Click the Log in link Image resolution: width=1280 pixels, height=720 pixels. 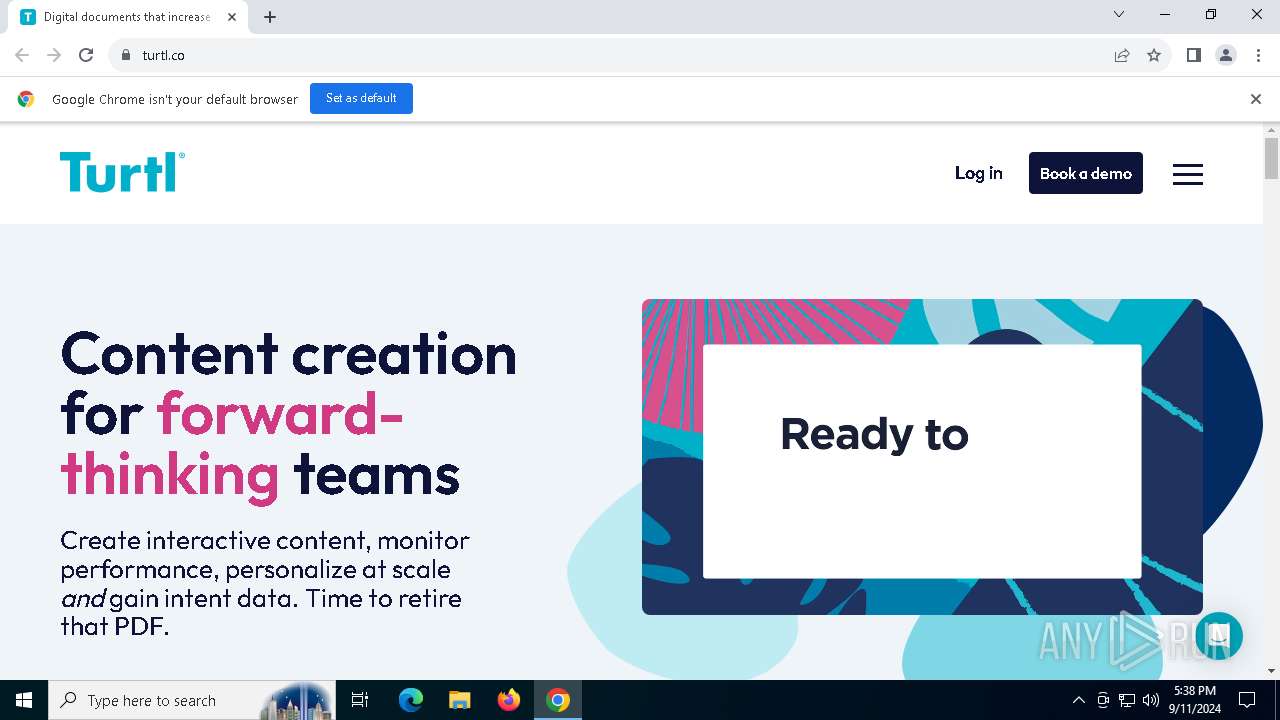coord(978,173)
